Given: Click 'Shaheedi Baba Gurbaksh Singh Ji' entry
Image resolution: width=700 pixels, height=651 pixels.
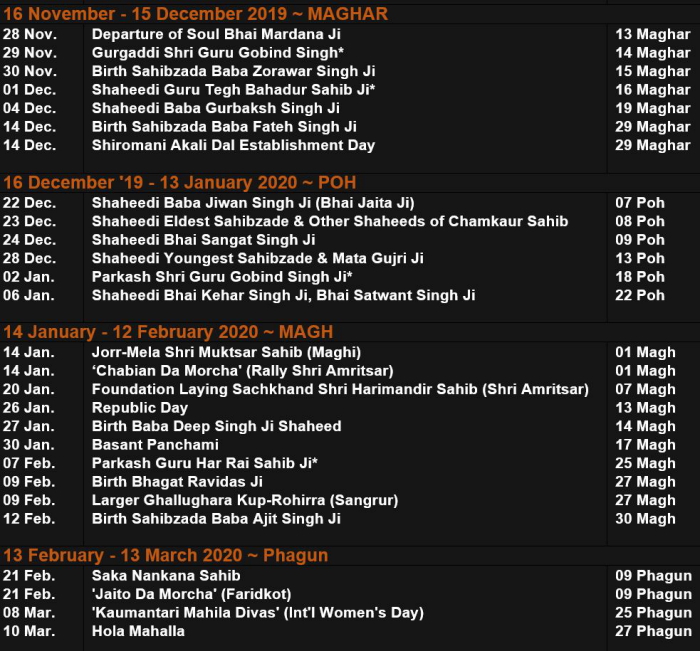Looking at the screenshot, I should pos(216,108).
